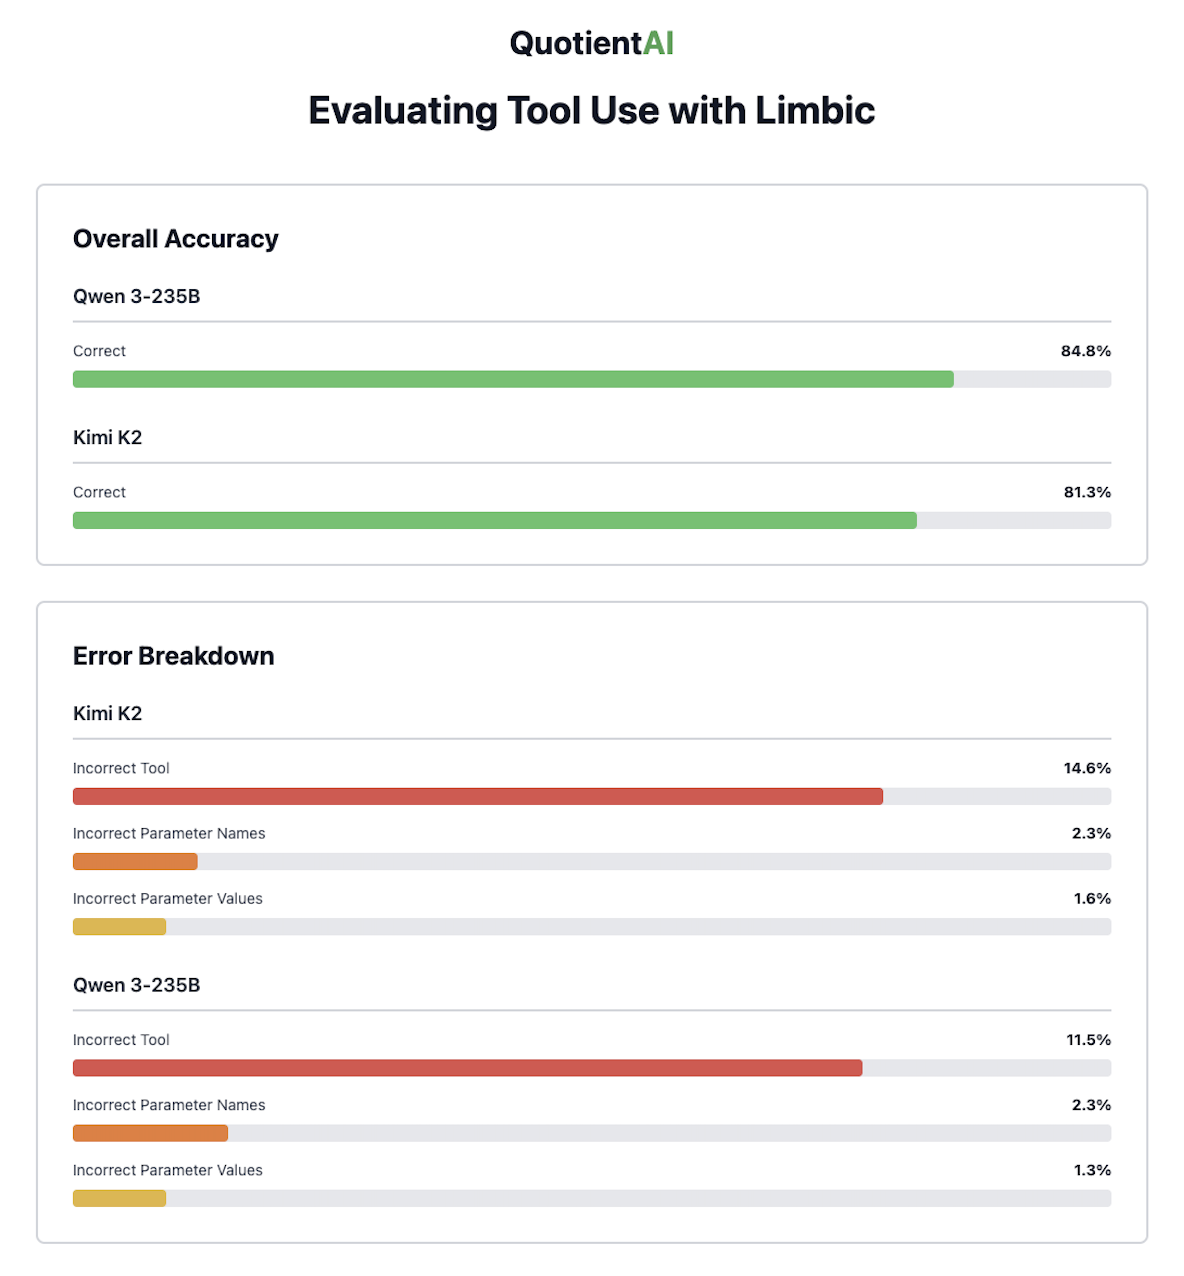The image size is (1184, 1276).
Task: Click Kimi K2 heading under Overall Accuracy
Action: point(108,437)
